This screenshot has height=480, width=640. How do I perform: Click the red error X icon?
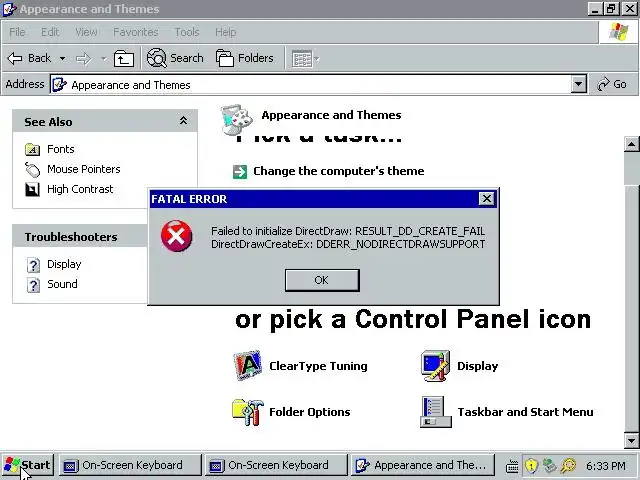point(176,236)
